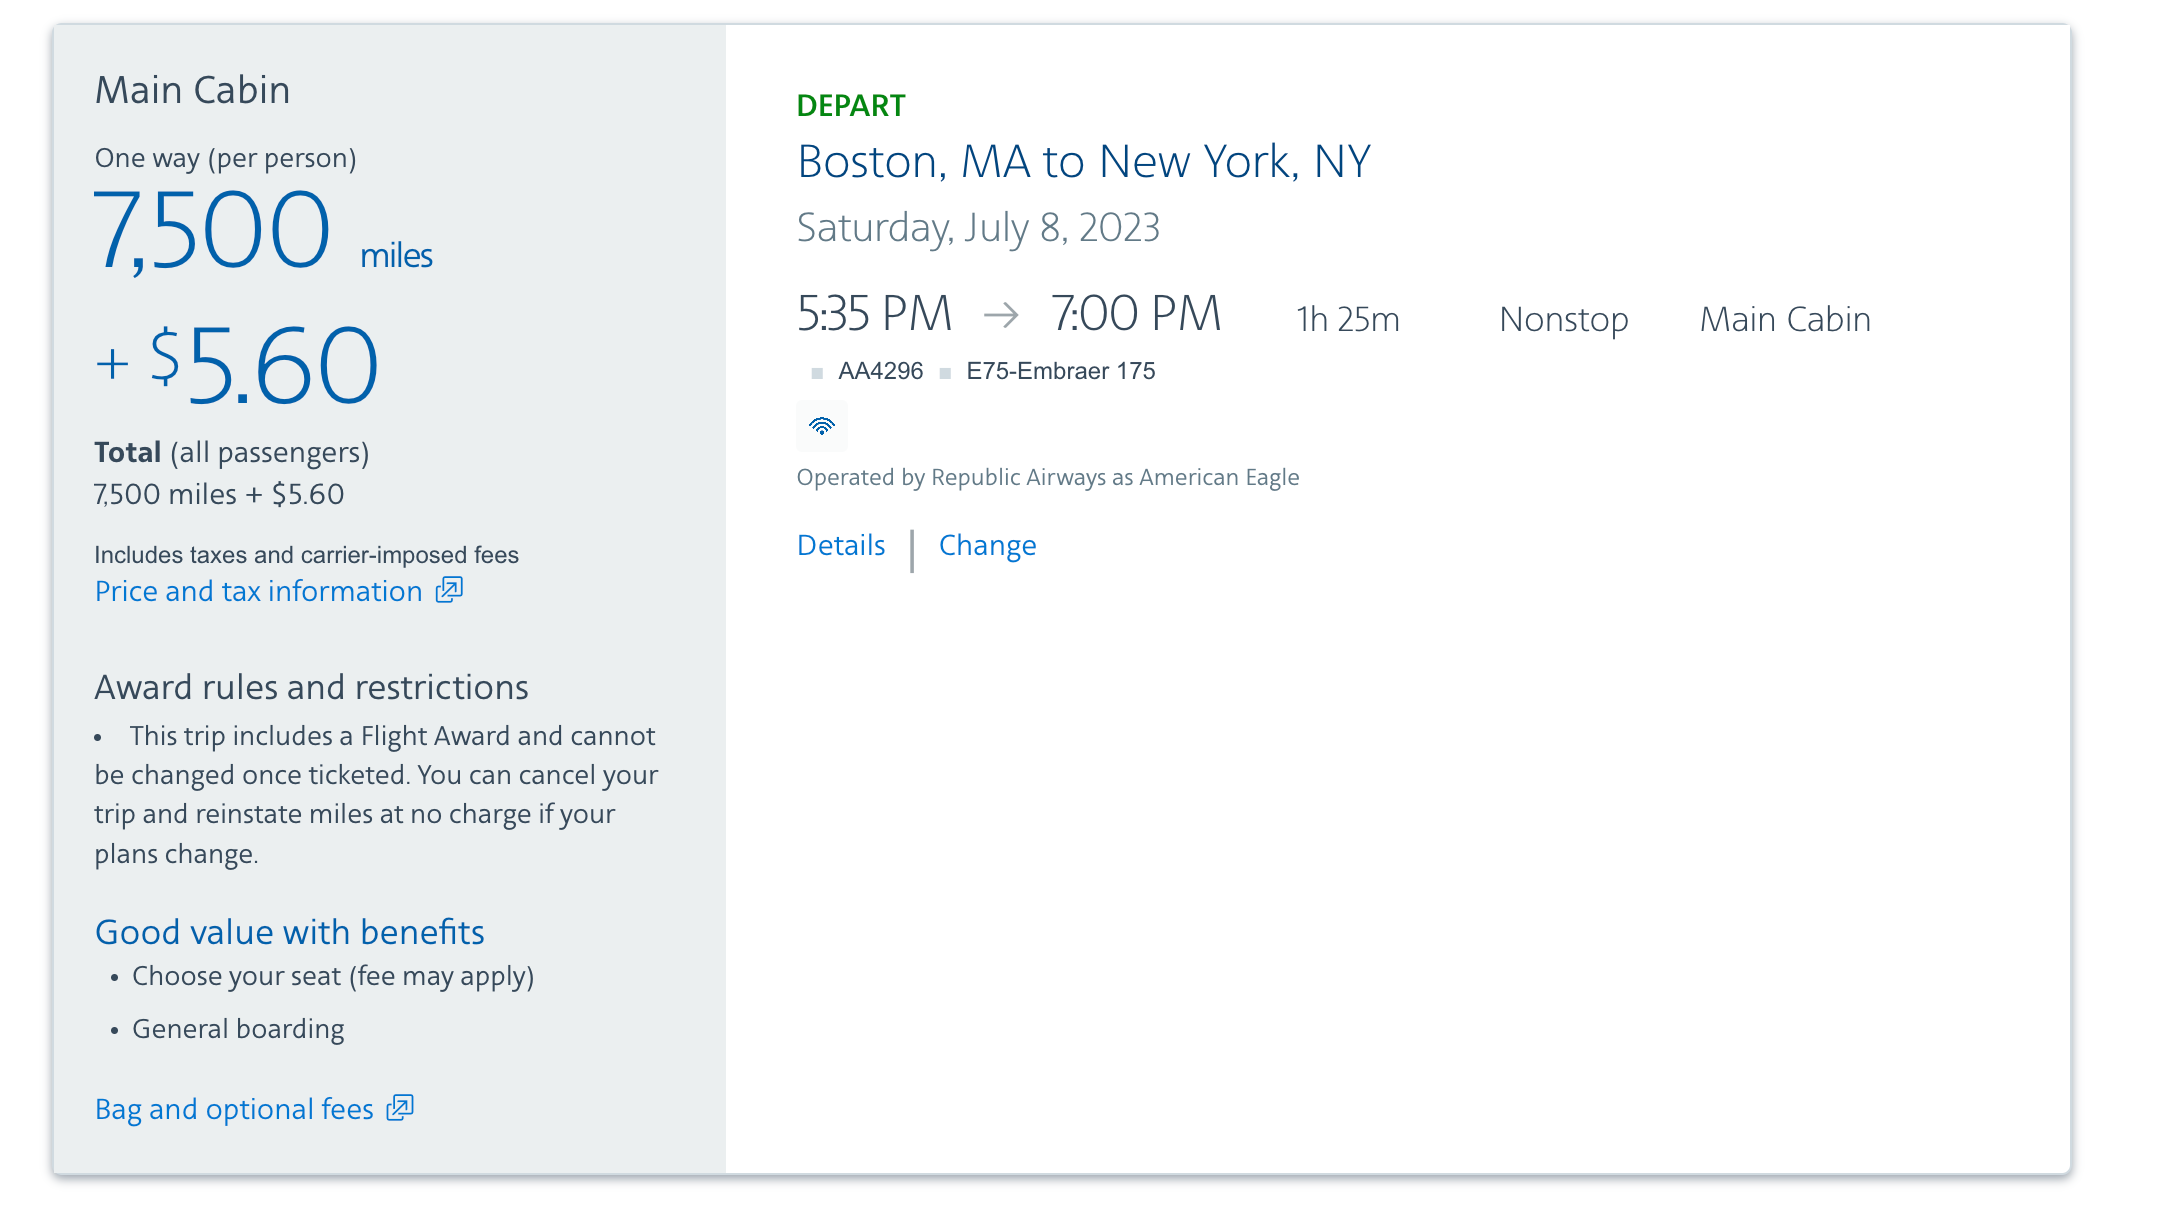
Task: Click the 5:35 PM departure time
Action: 874,314
